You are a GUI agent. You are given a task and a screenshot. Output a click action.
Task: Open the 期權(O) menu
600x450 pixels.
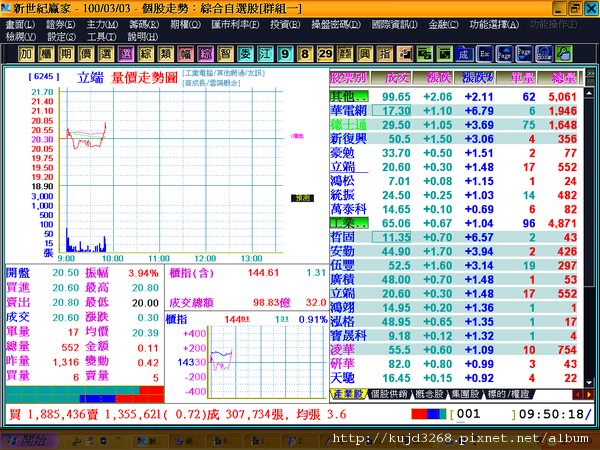(x=186, y=24)
